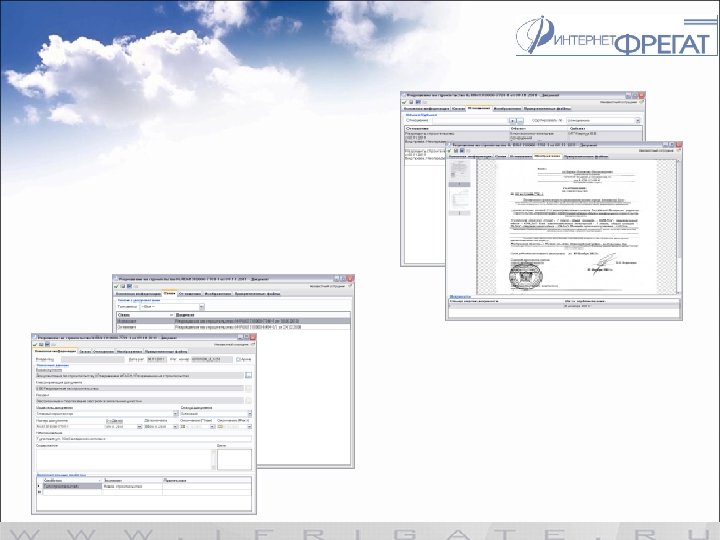Select highlighted property cell in additional properties table
Screen dimensions: 720x540
(x=72, y=486)
